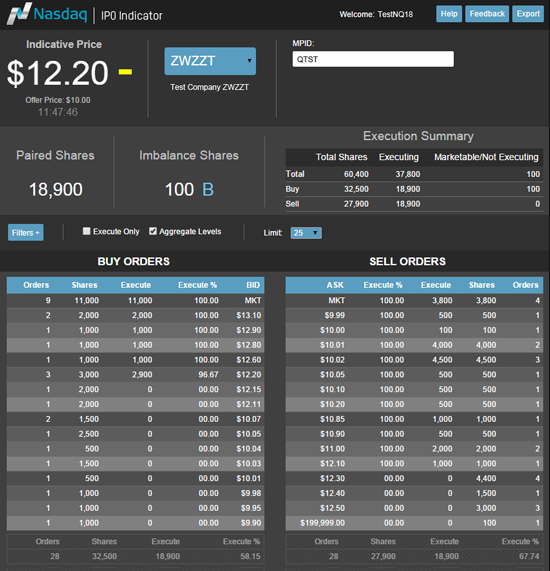Click the 67.74 sell execute percent total
This screenshot has width=550, height=571.
pyautogui.click(x=529, y=556)
